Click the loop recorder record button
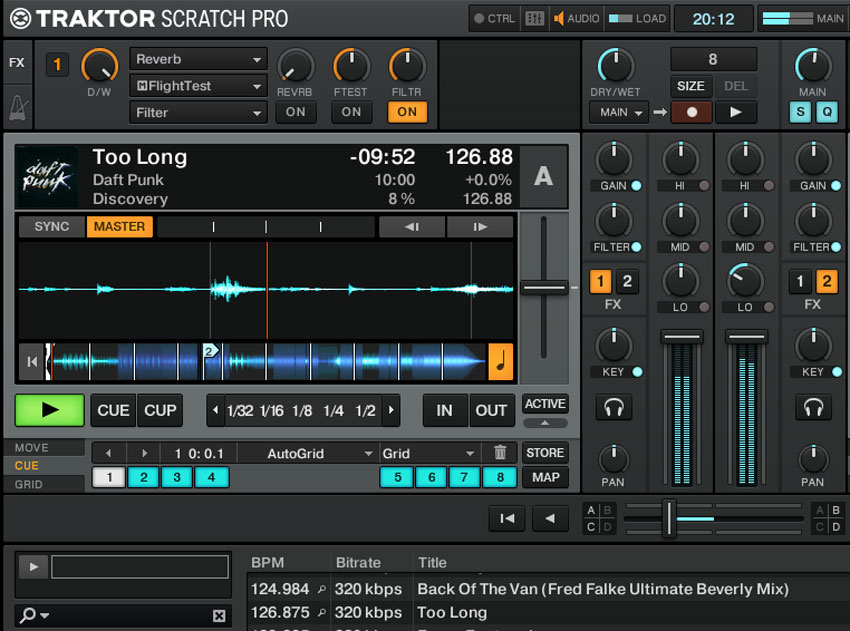 692,112
